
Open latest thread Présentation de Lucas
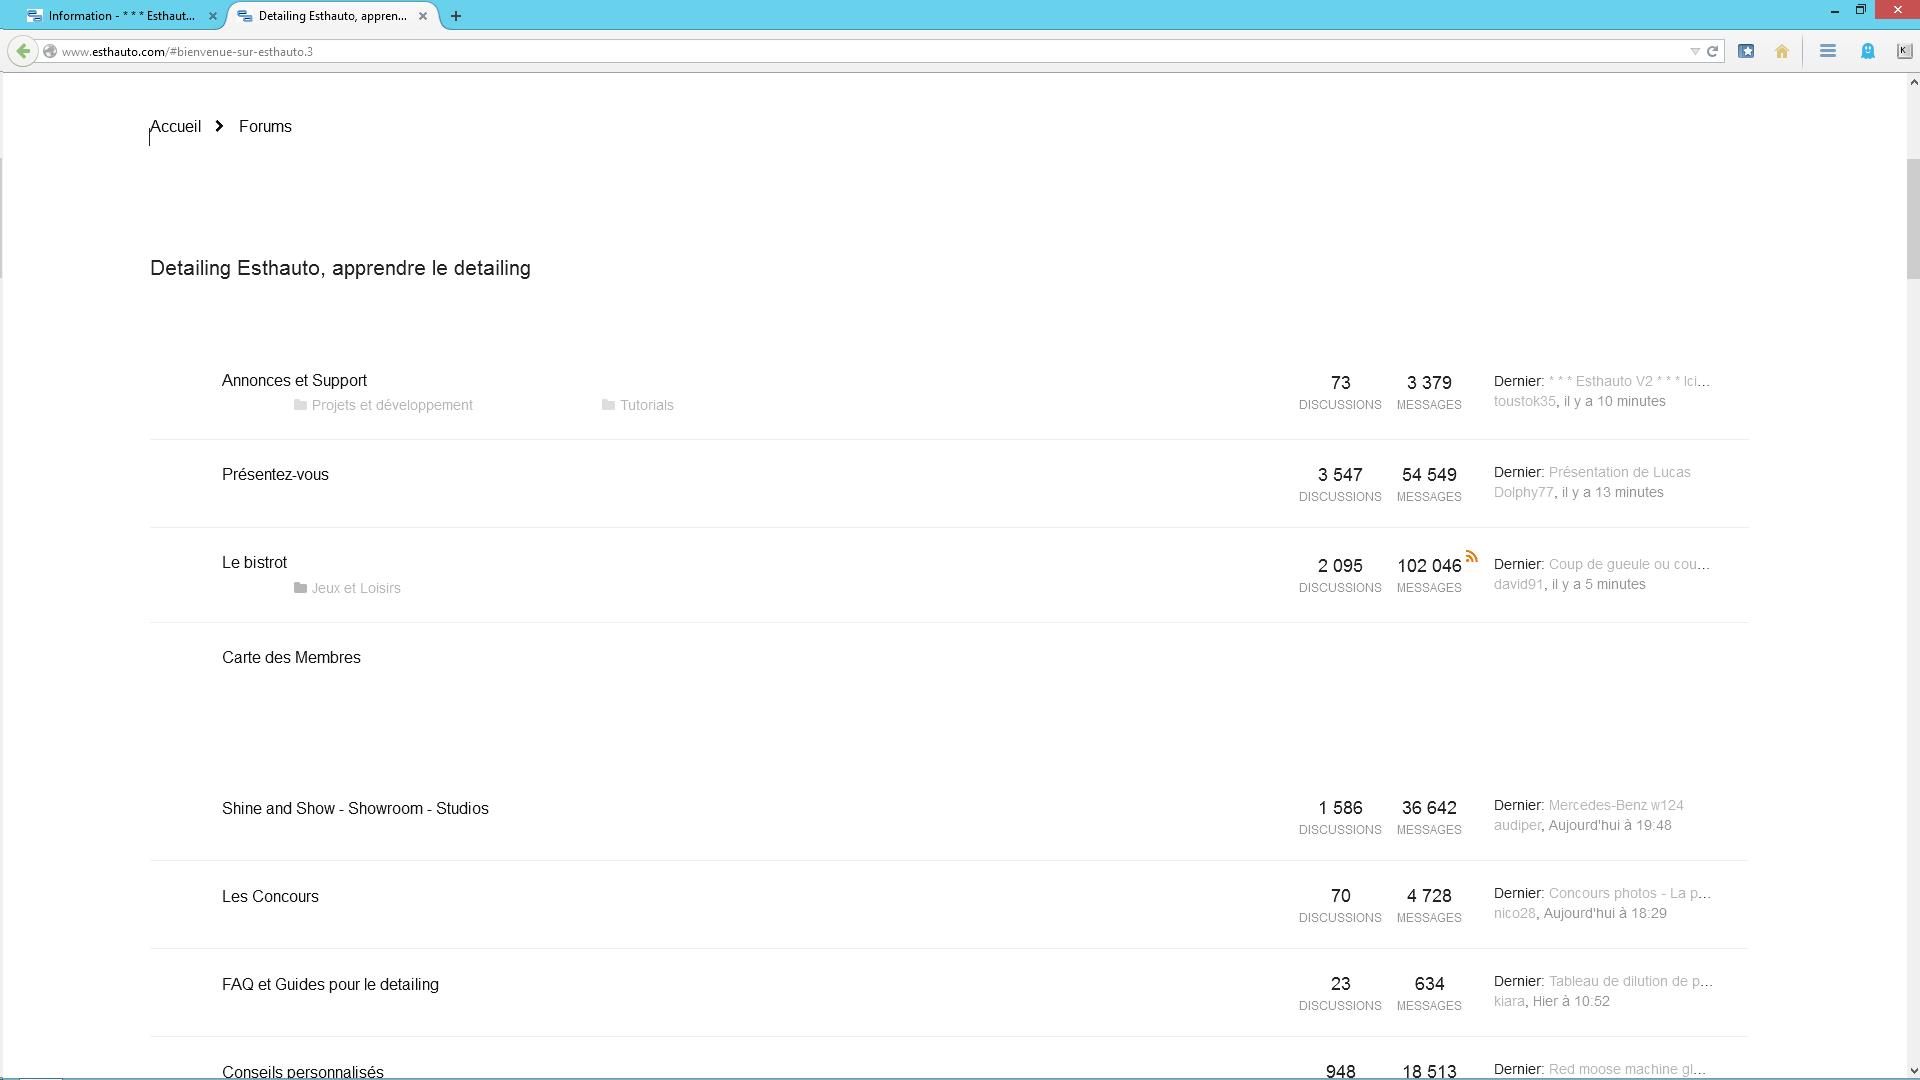click(1620, 472)
